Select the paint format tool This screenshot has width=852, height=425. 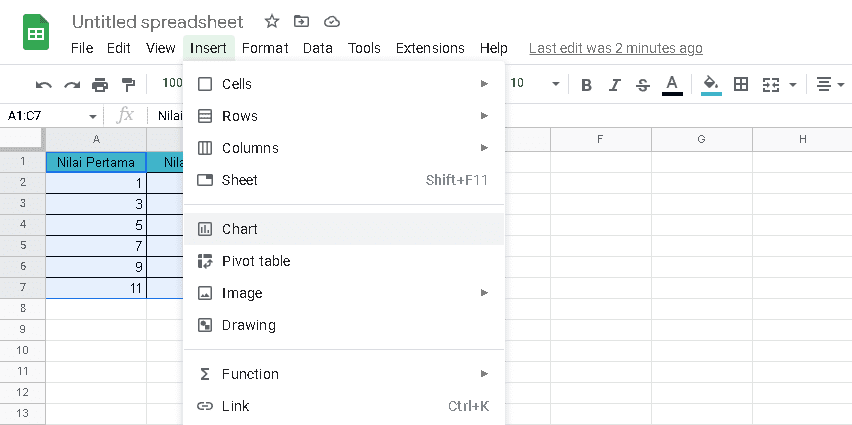(x=127, y=85)
